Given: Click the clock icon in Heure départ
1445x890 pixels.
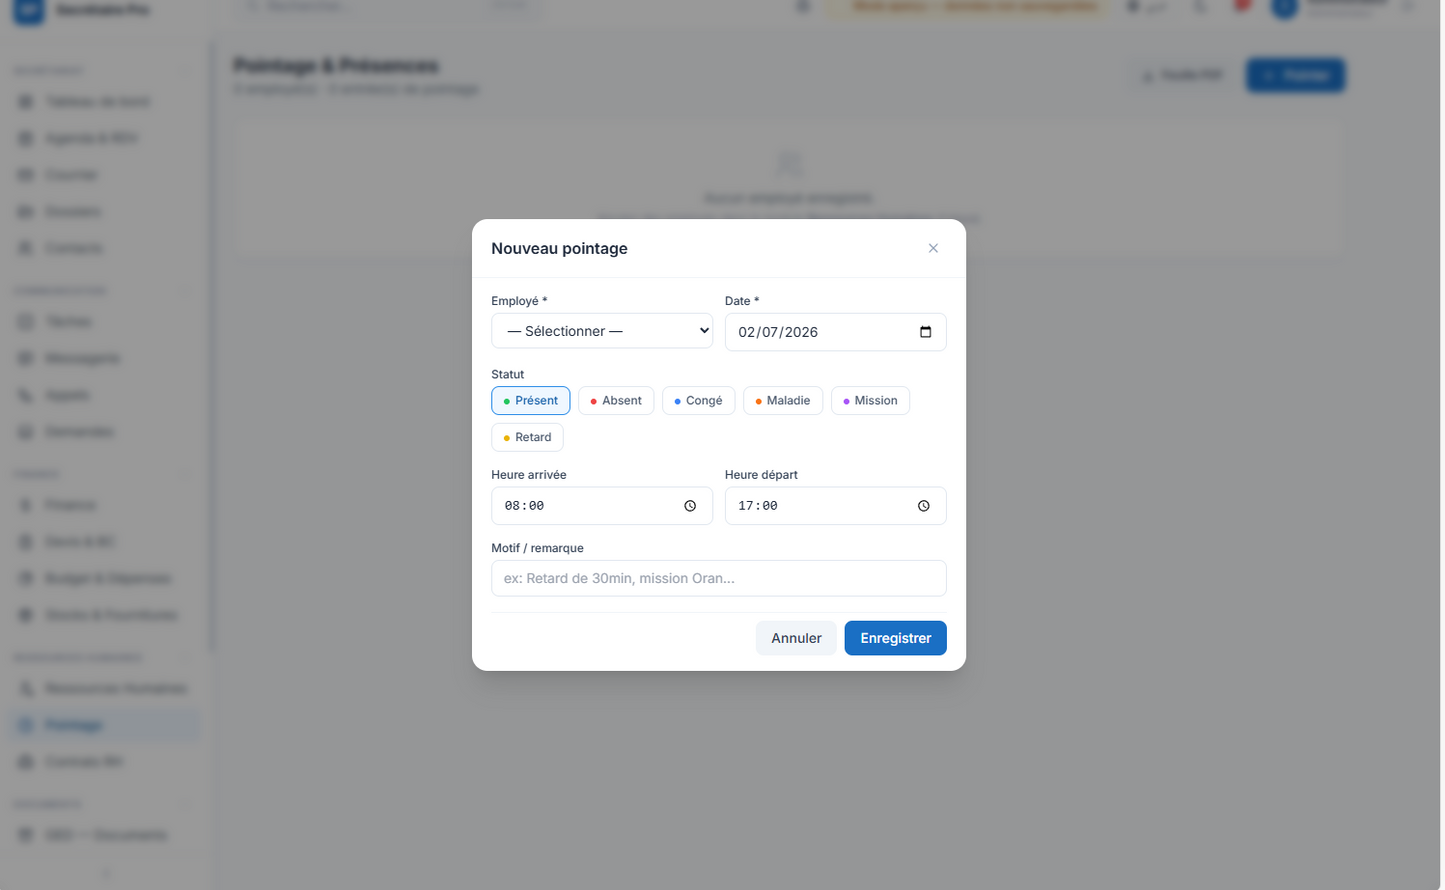Looking at the screenshot, I should pyautogui.click(x=924, y=506).
